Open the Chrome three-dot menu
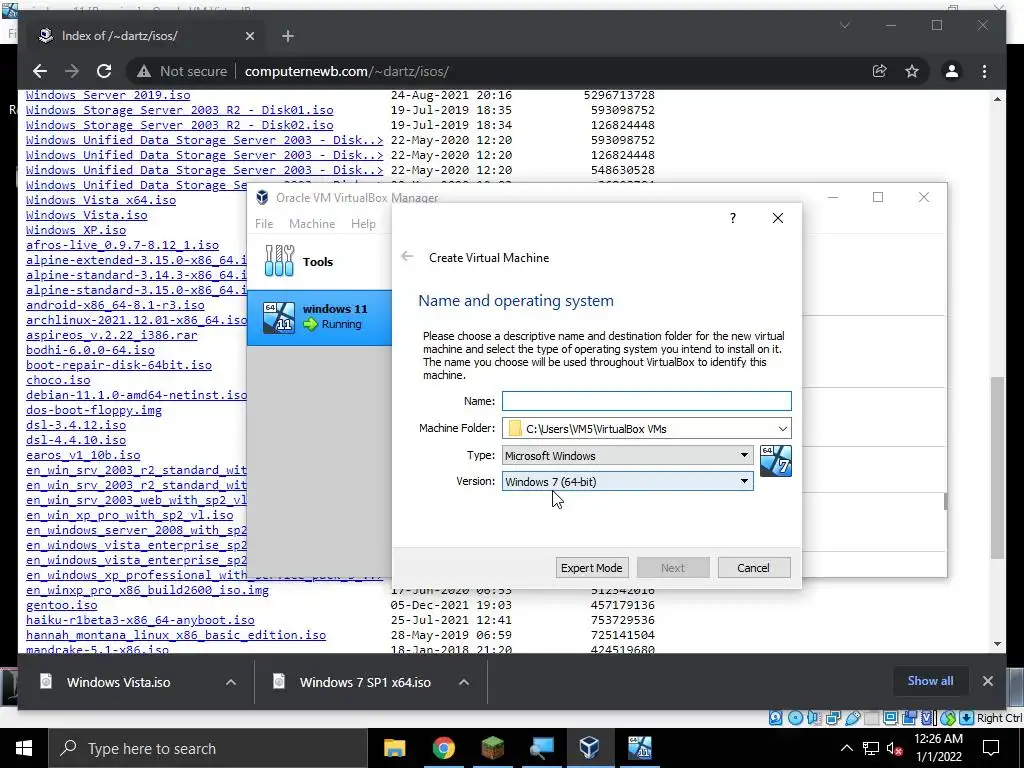 click(984, 71)
